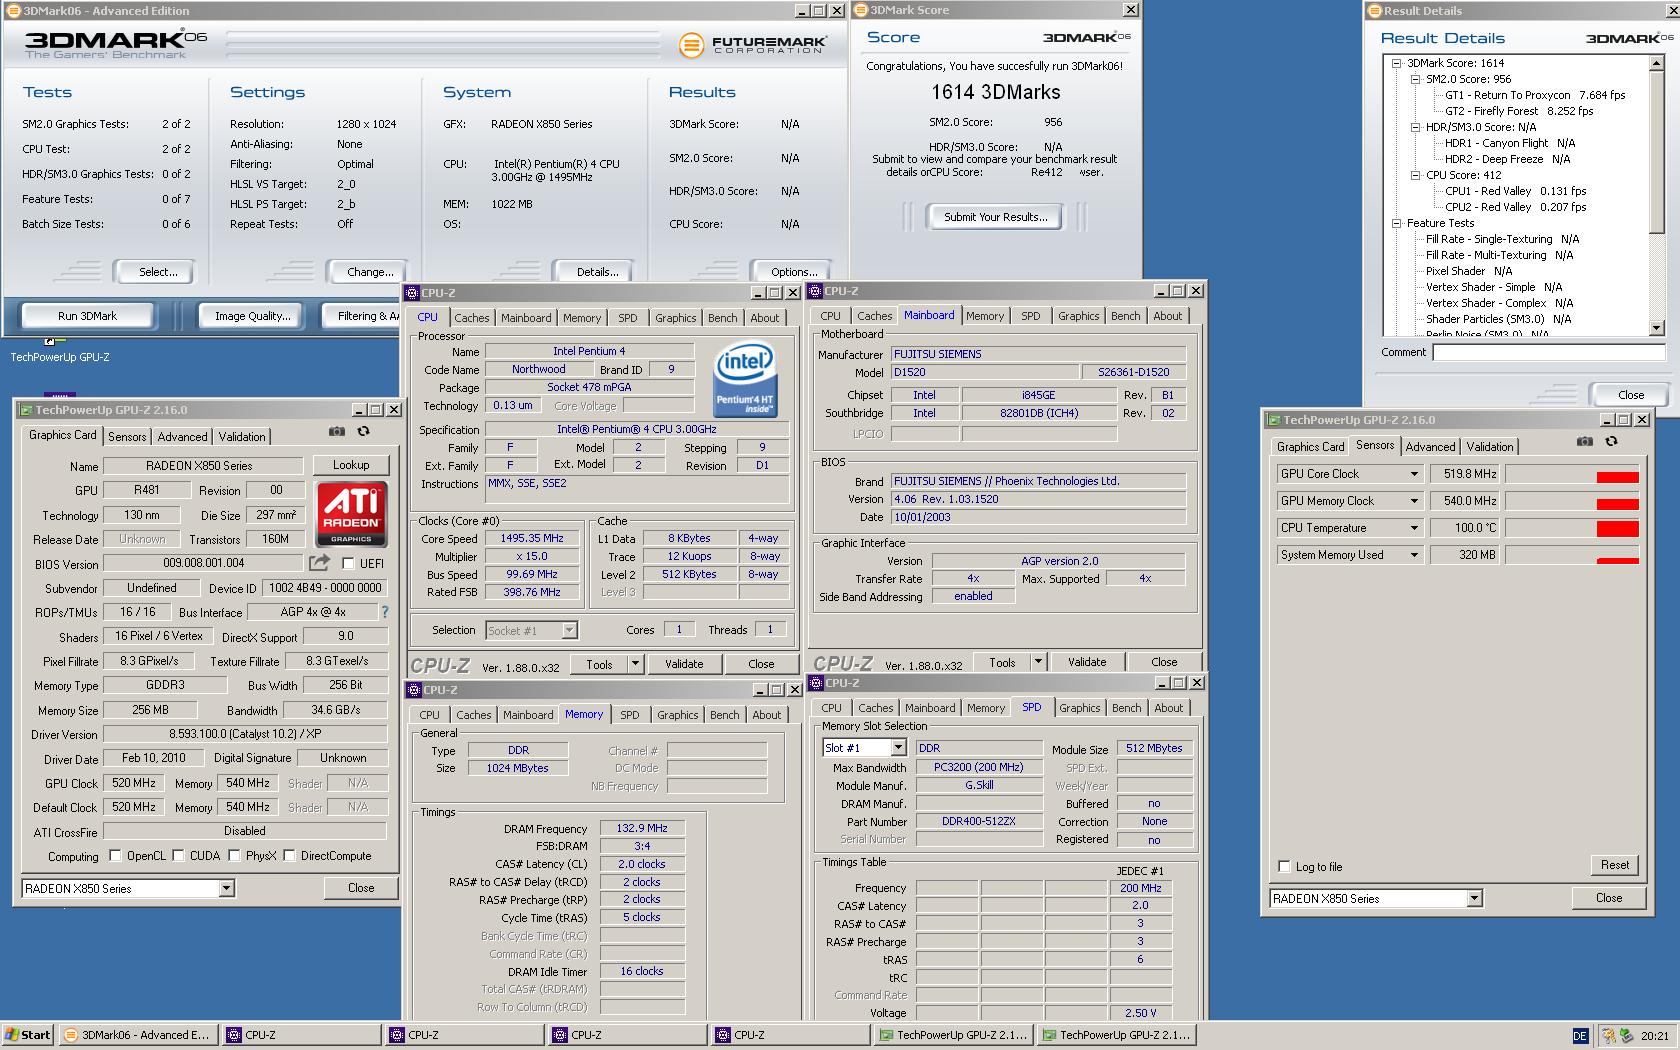Click the BIOS export share icon in GPU-Z

point(319,563)
